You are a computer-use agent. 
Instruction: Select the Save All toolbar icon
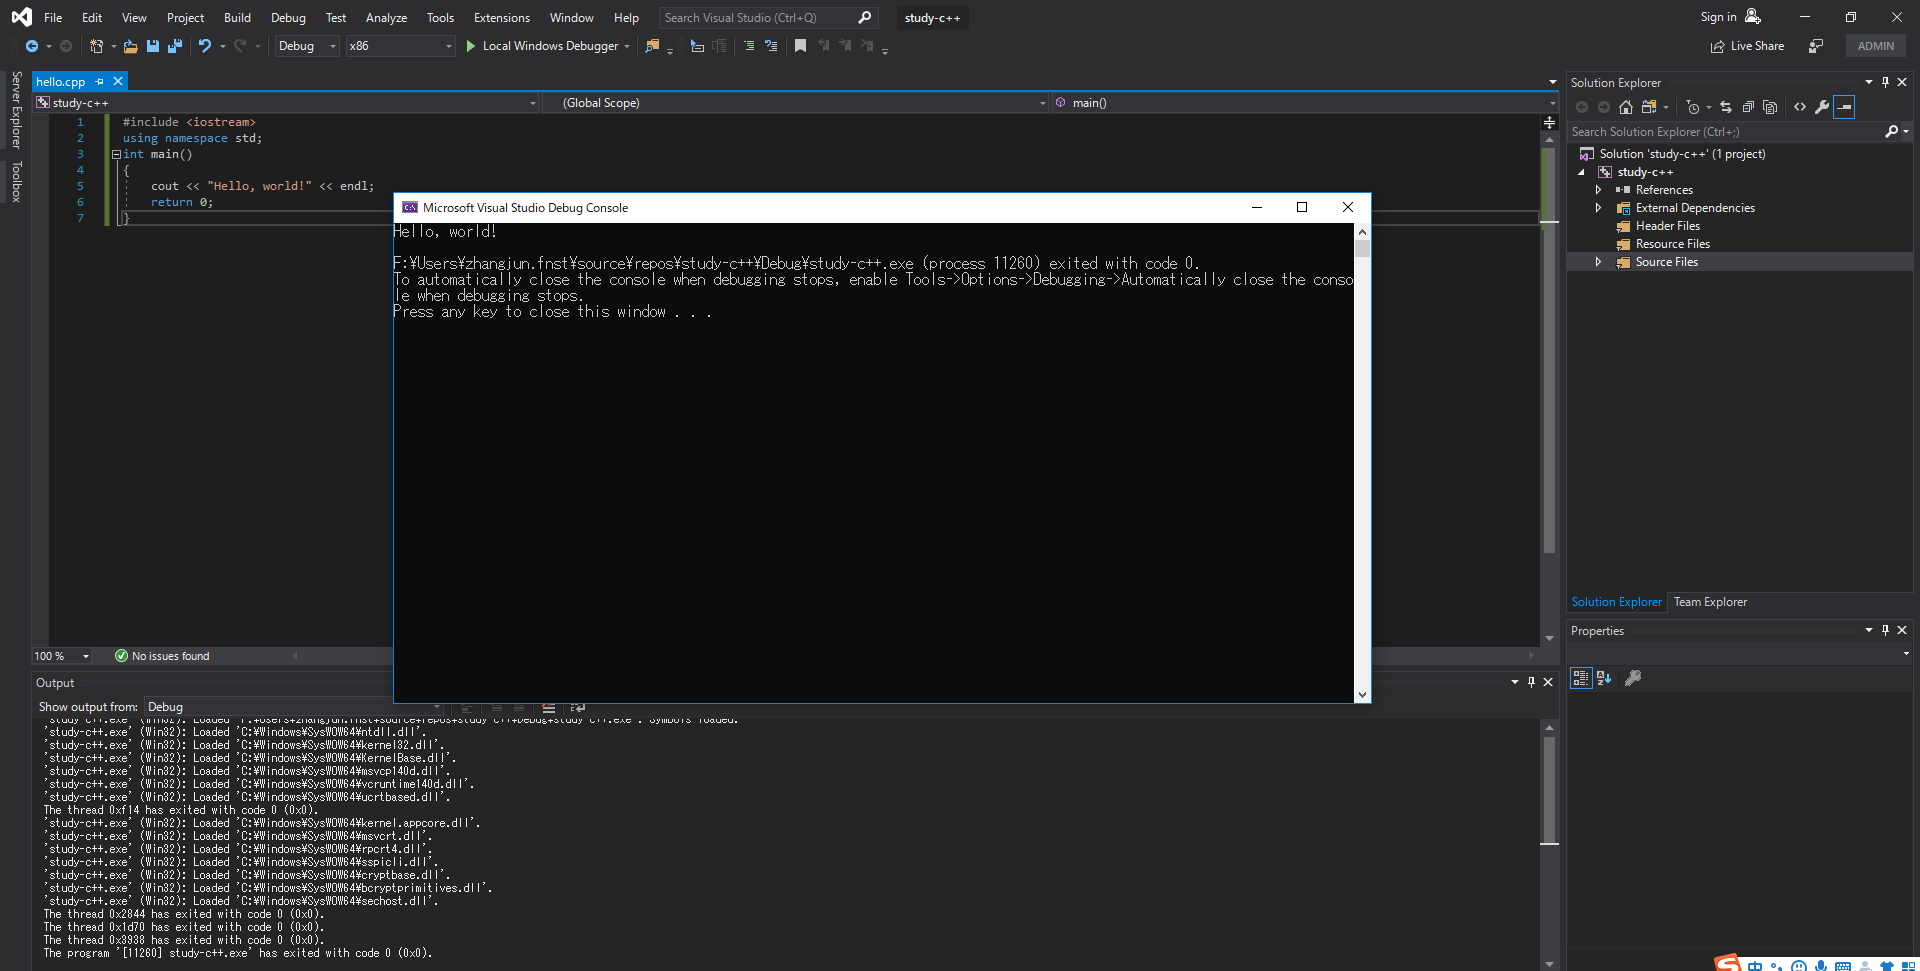tap(174, 46)
